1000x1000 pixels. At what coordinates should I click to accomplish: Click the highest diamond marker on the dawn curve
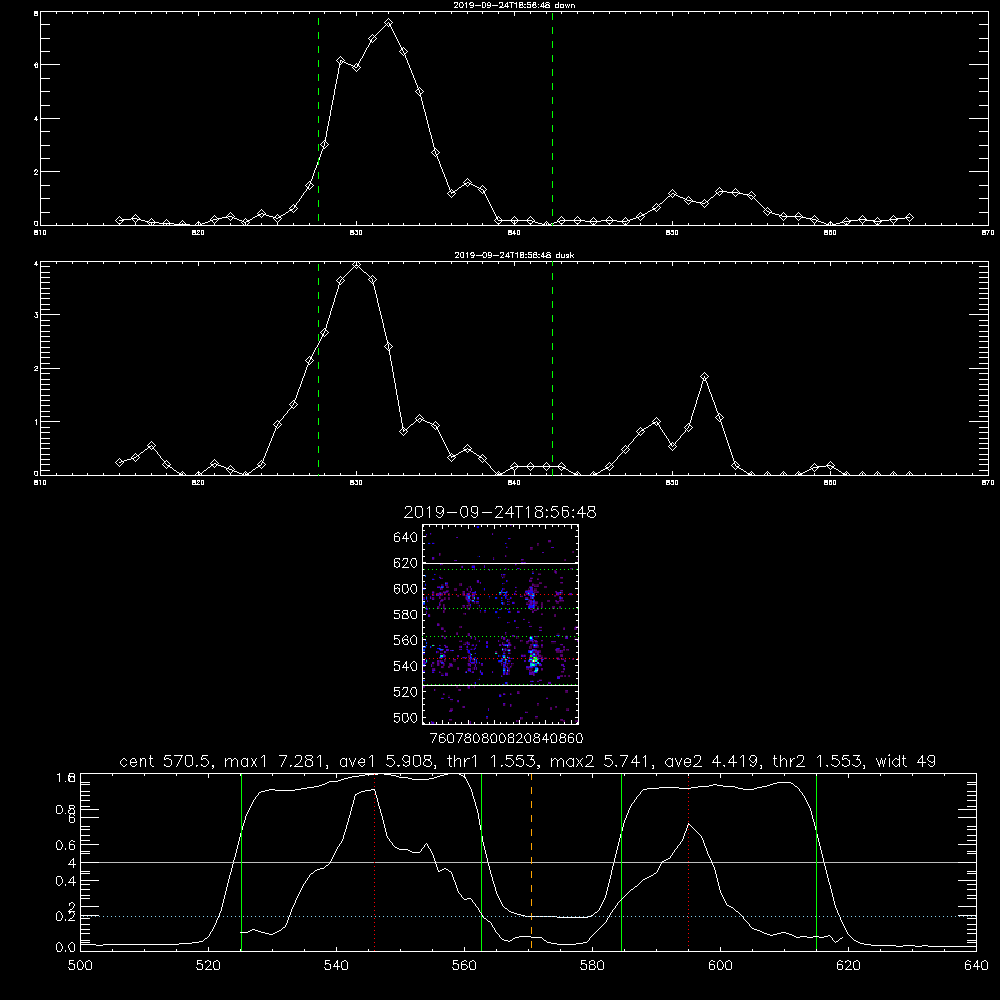(x=388, y=23)
